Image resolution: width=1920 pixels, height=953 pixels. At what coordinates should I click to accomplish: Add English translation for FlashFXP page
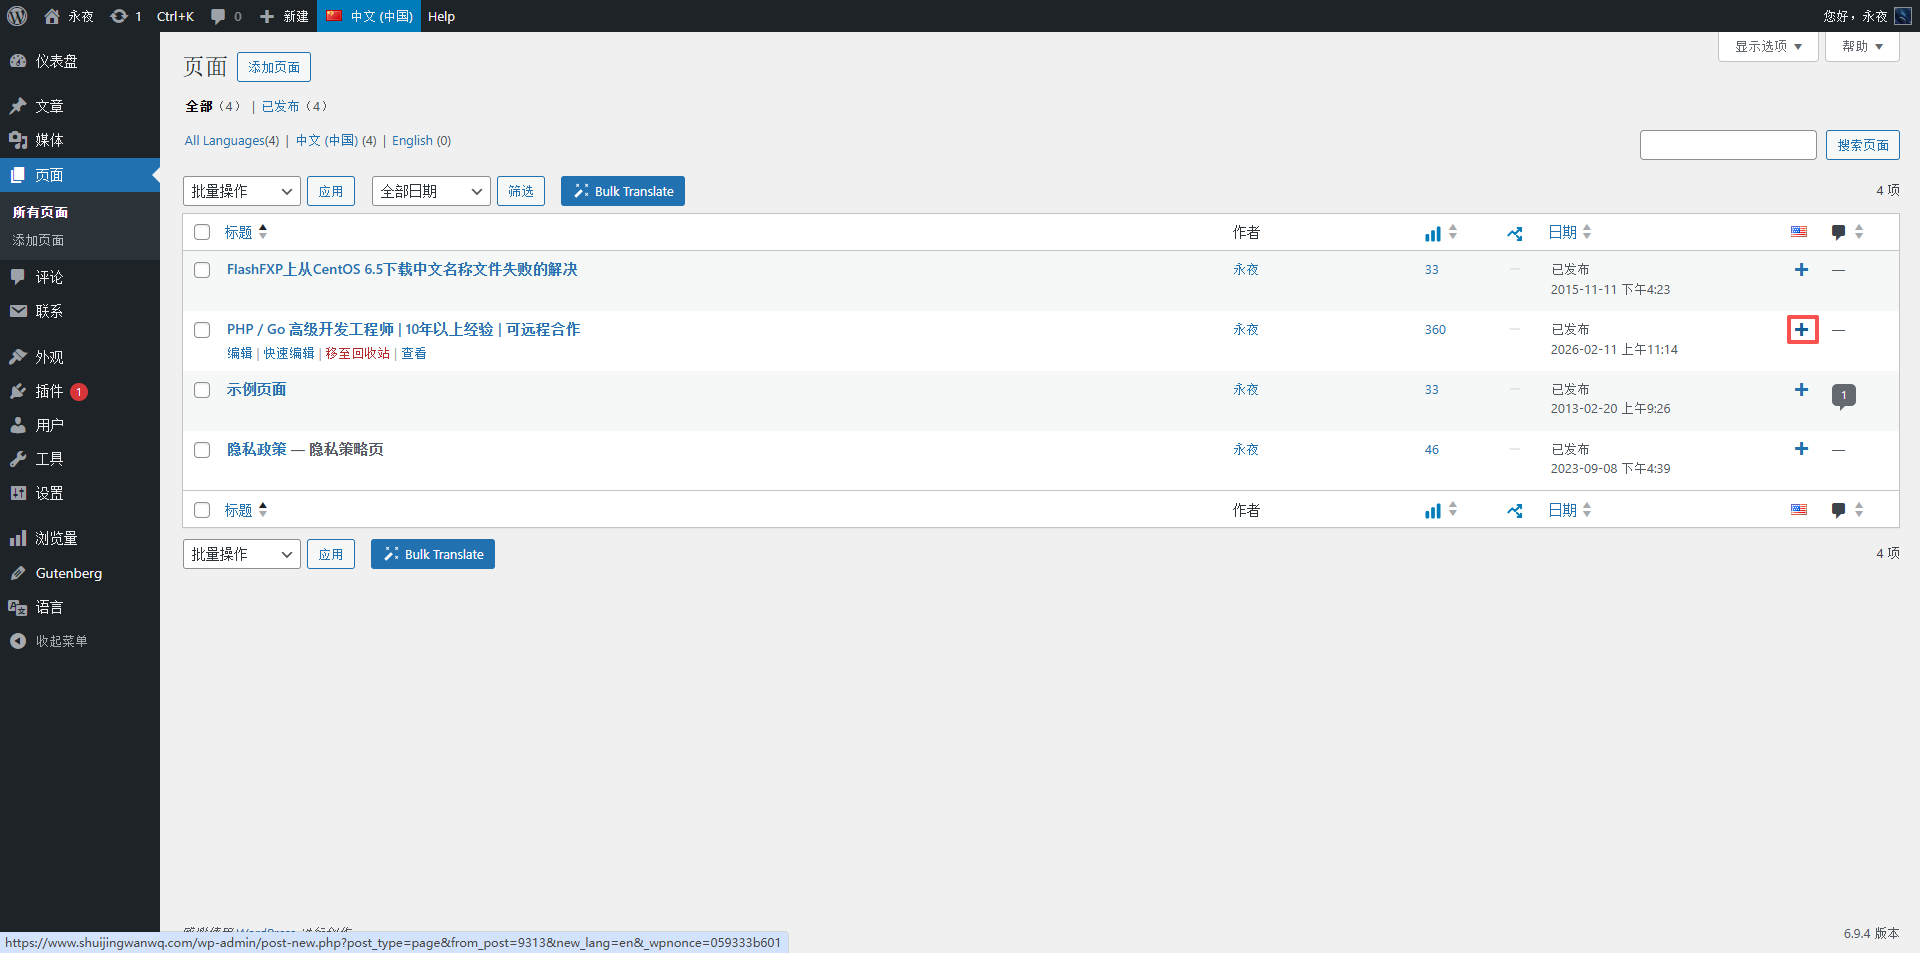pos(1801,270)
